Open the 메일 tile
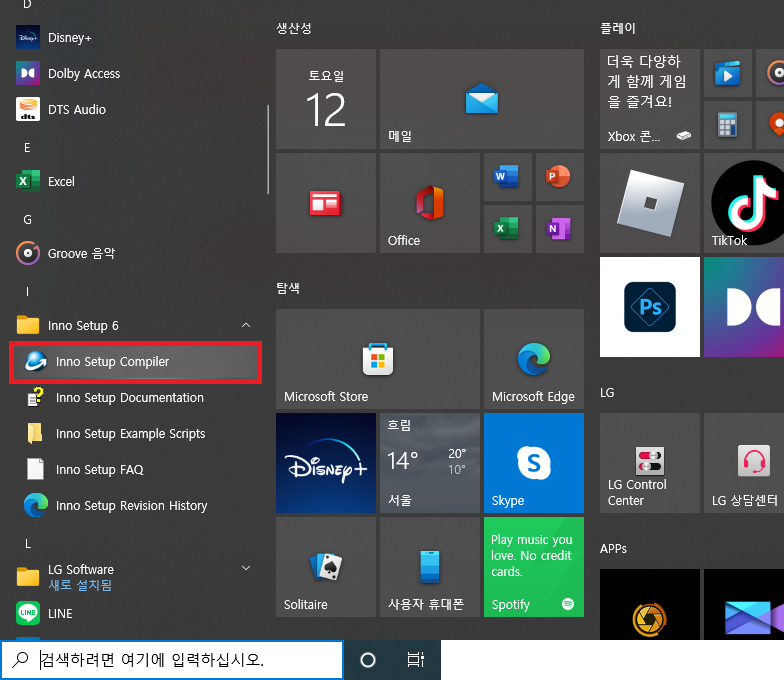Image resolution: width=784 pixels, height=680 pixels. tap(482, 99)
